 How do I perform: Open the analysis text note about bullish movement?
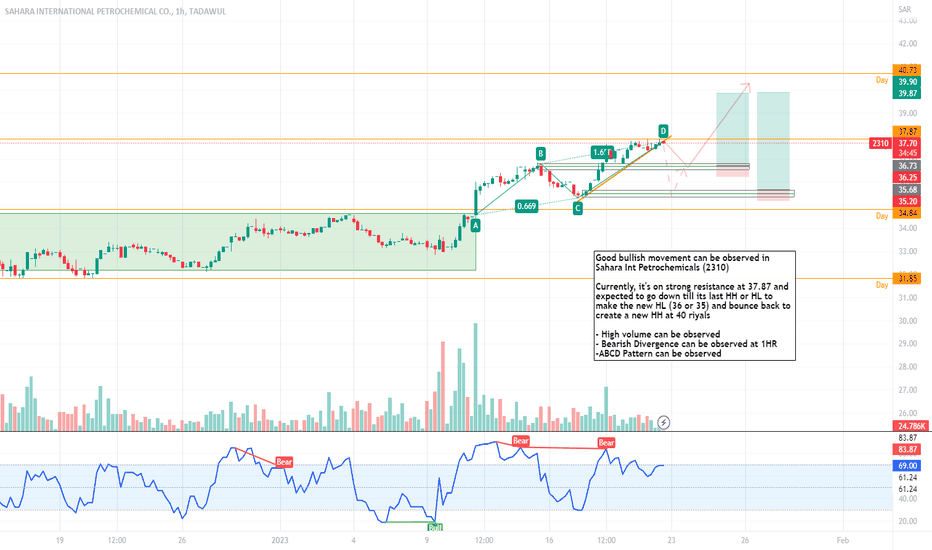pyautogui.click(x=694, y=306)
